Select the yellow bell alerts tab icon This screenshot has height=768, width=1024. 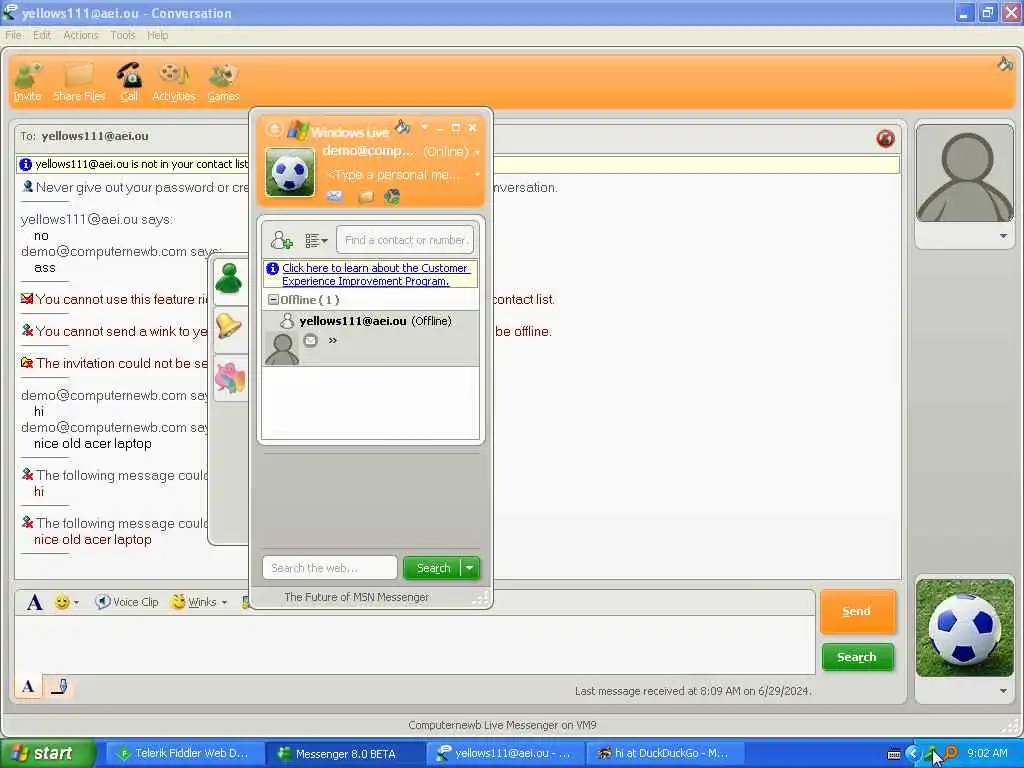(x=229, y=326)
